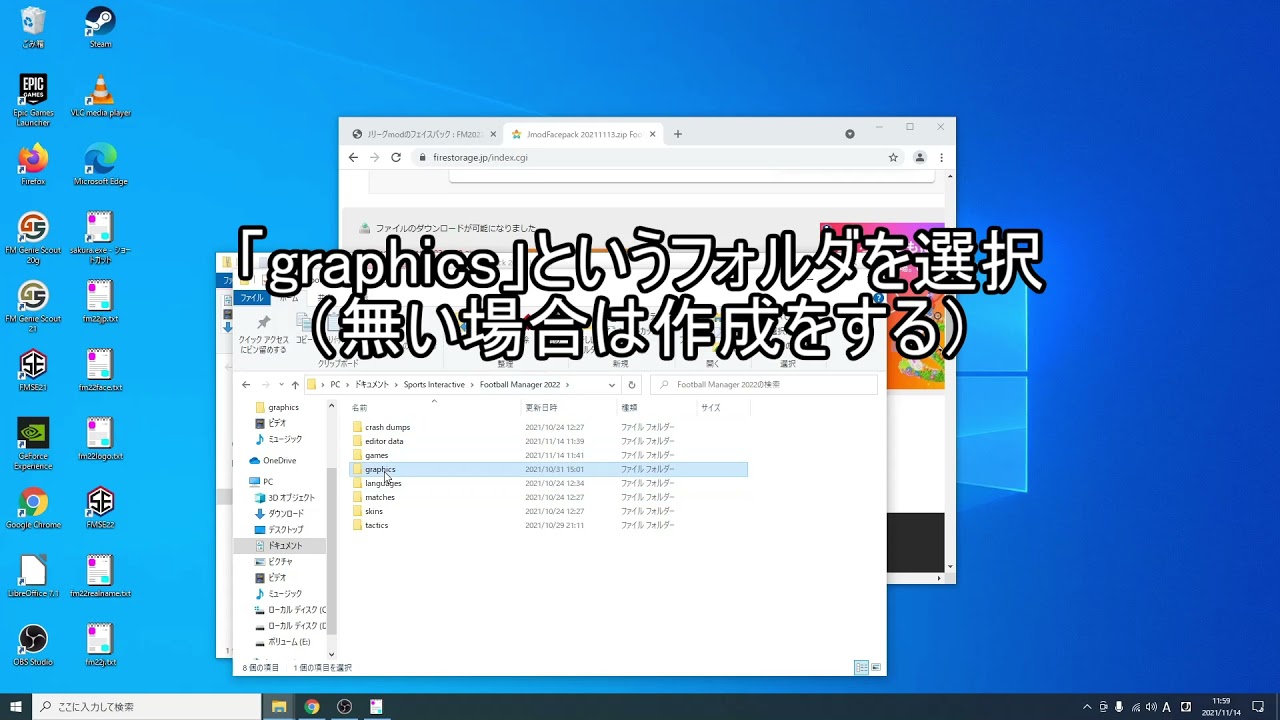The image size is (1280, 720).
Task: Bookmark this page with the star icon
Action: 893,157
